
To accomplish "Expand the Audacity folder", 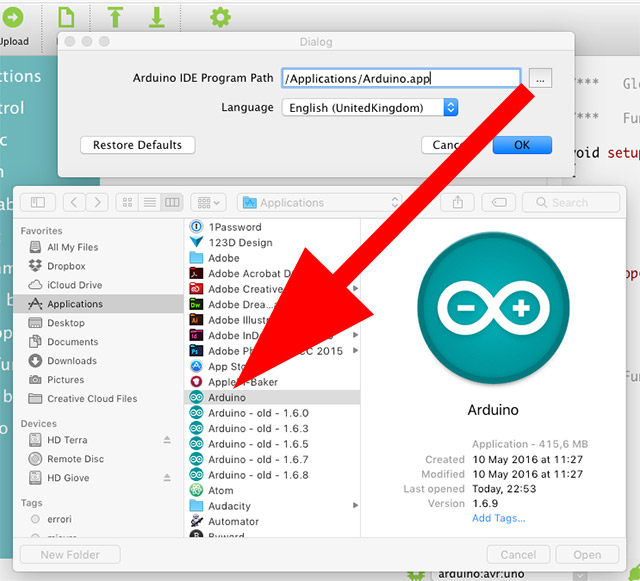I will 355,506.
